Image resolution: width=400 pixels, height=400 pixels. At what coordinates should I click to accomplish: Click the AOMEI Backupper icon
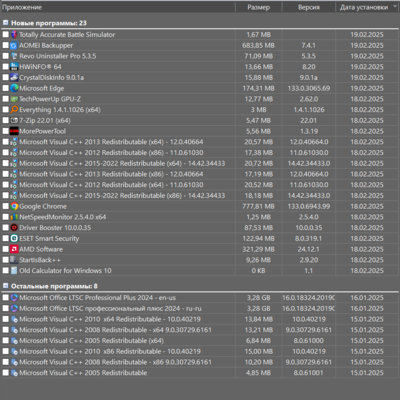tap(14, 45)
